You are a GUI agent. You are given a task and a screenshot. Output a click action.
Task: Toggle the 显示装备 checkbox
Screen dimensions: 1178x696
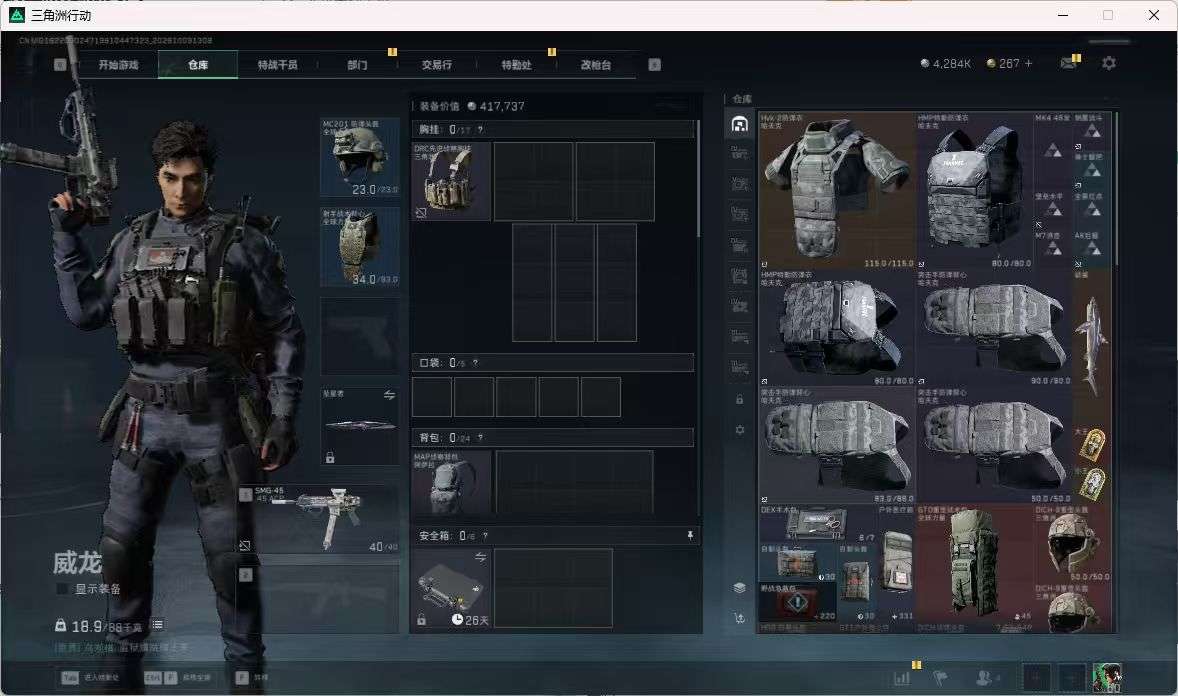pyautogui.click(x=62, y=589)
